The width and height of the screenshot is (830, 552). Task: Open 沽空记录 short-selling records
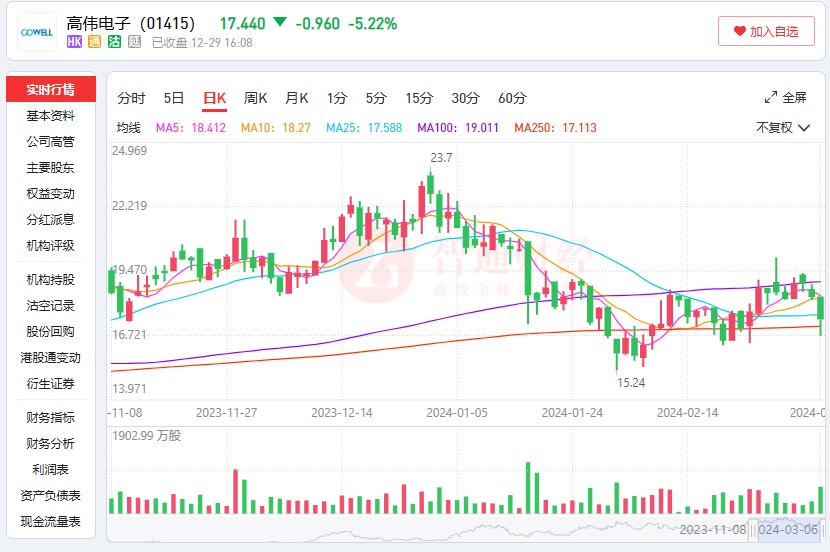tap(51, 306)
